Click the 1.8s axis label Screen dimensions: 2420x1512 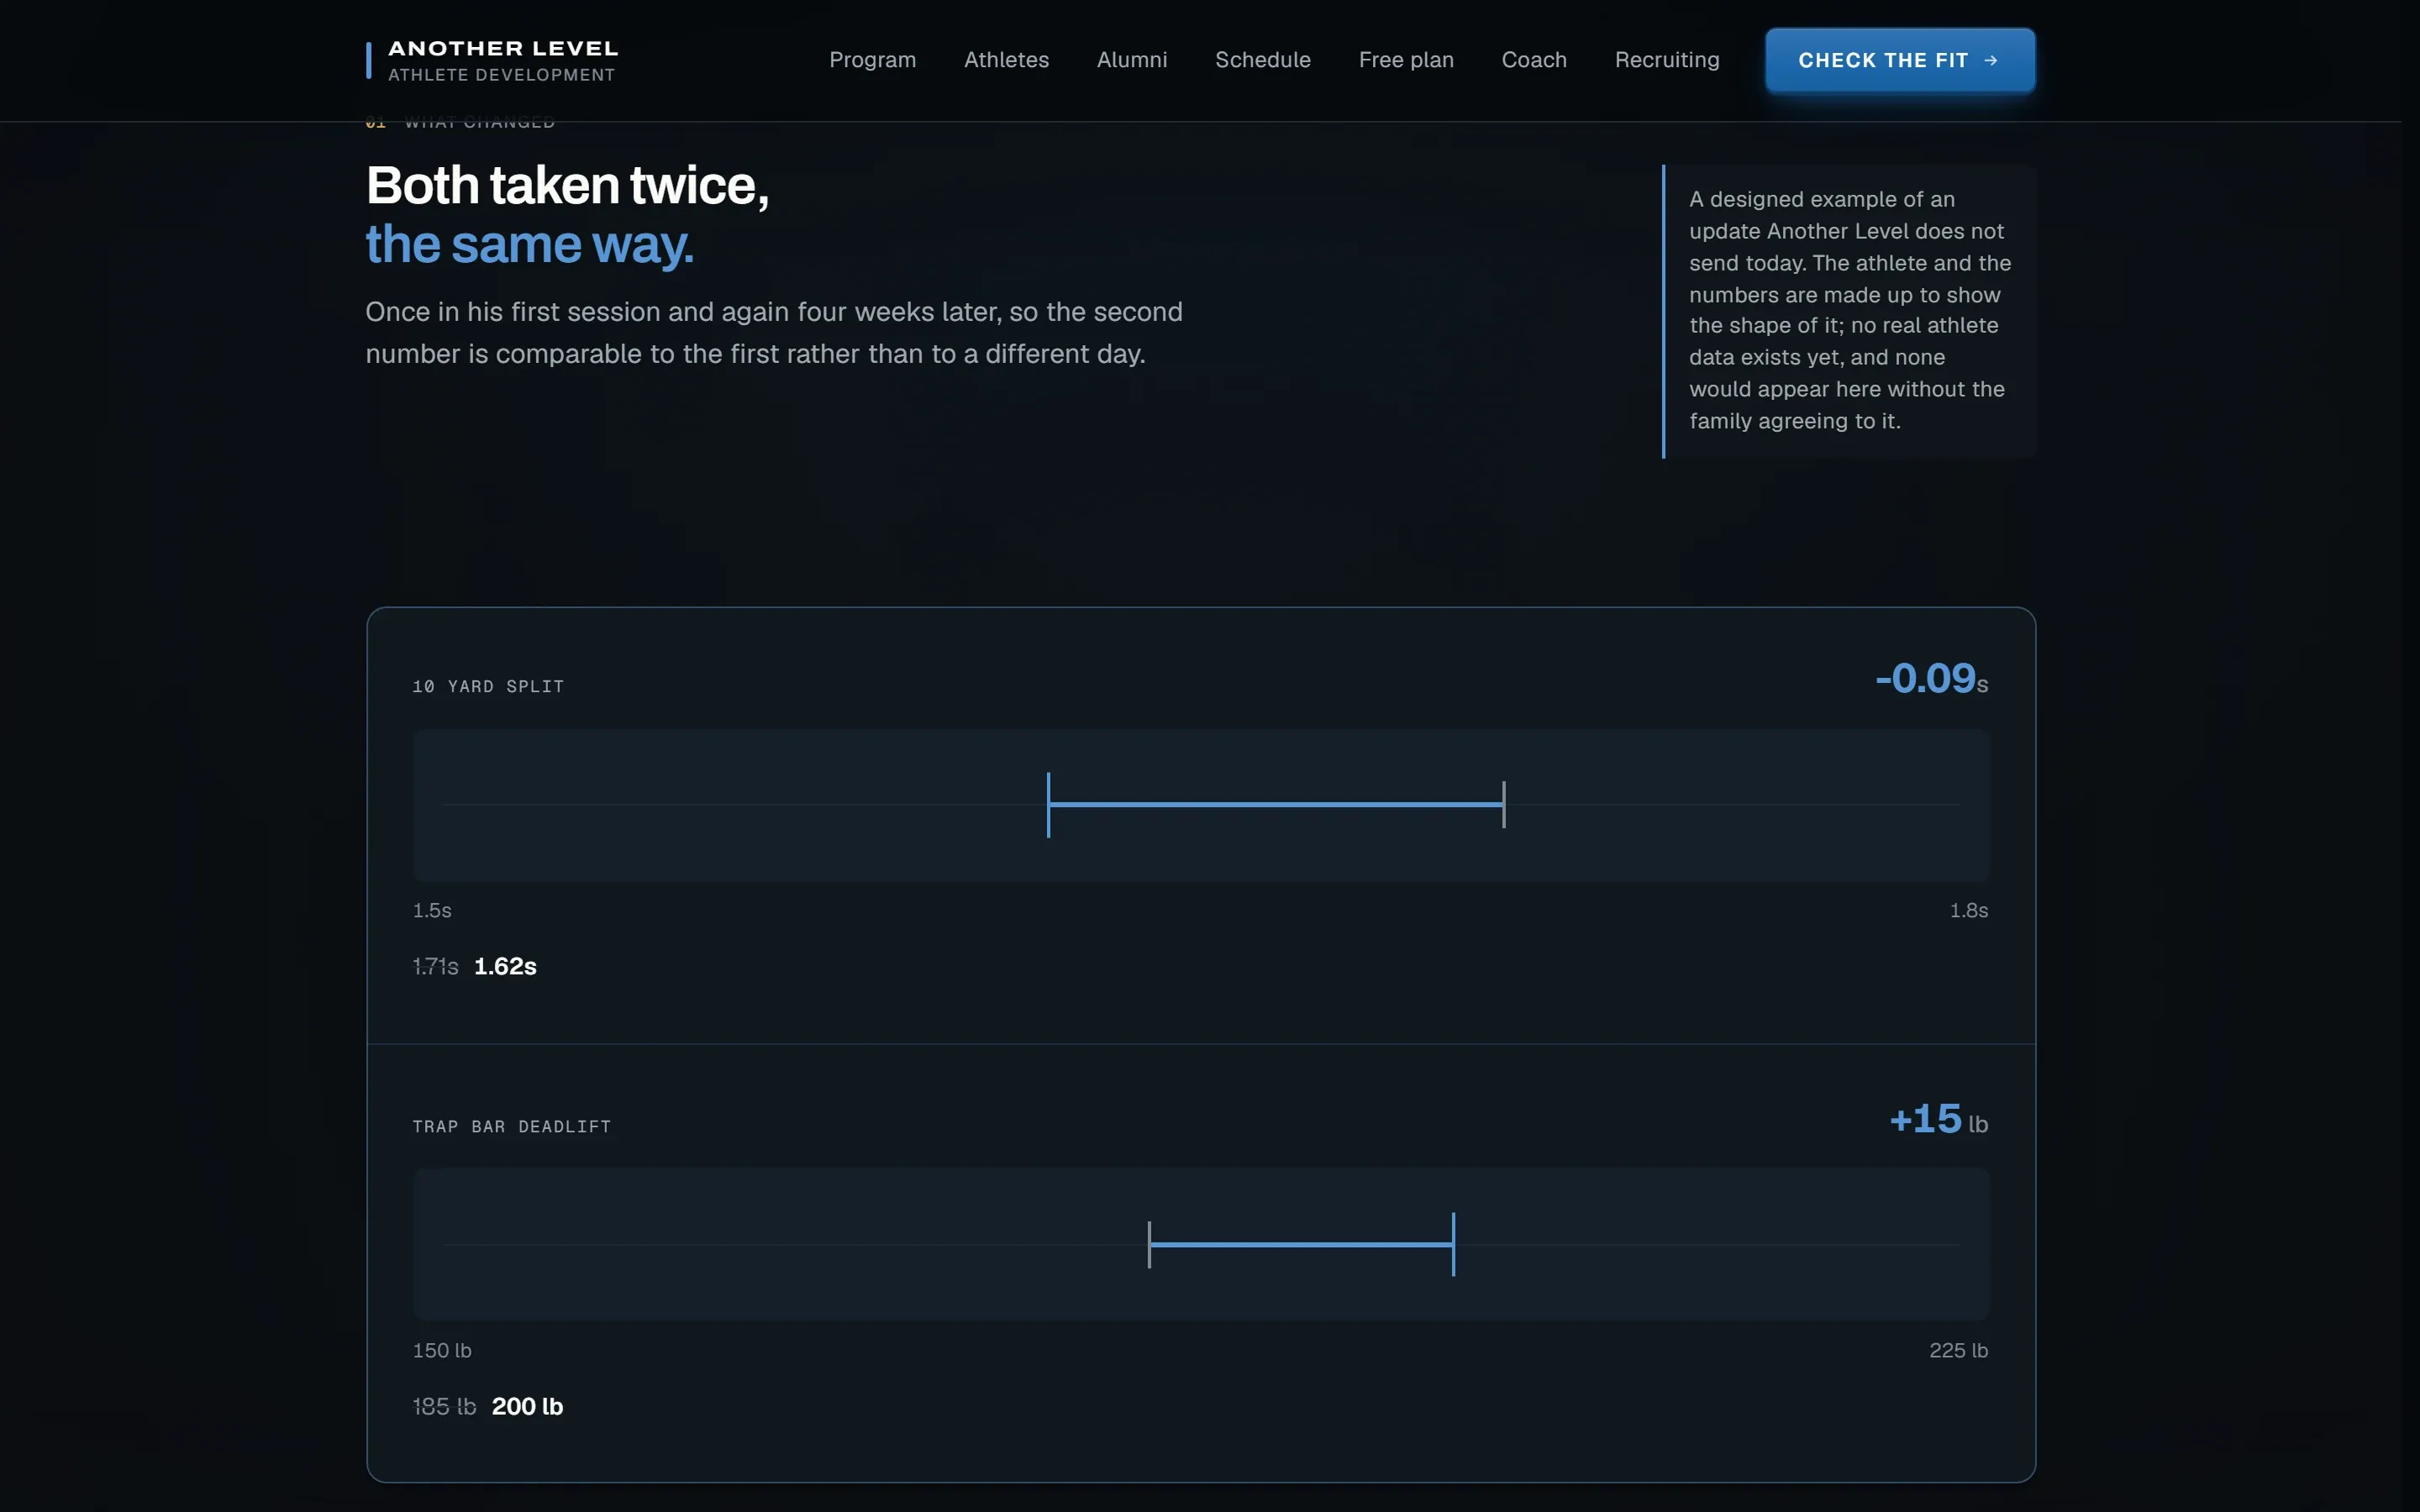[1968, 910]
